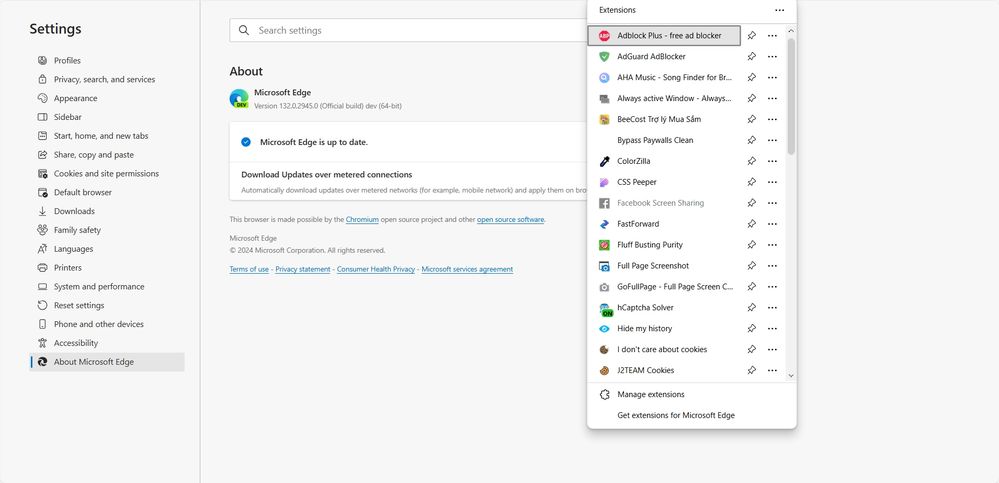
Task: Open more actions for CSS Peeper
Action: click(772, 182)
